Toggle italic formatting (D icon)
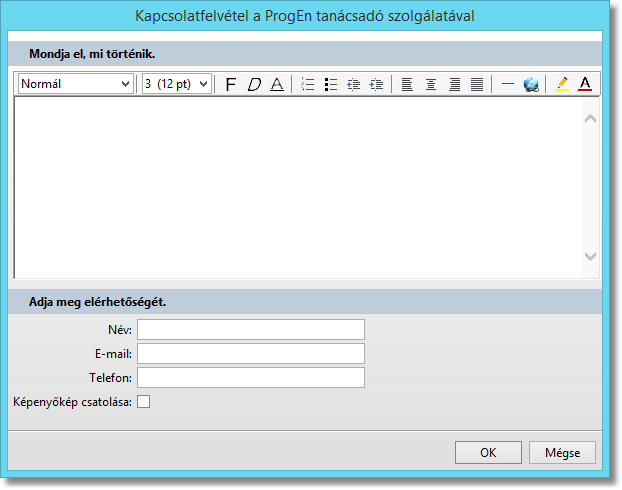622x490 pixels. pyautogui.click(x=254, y=84)
